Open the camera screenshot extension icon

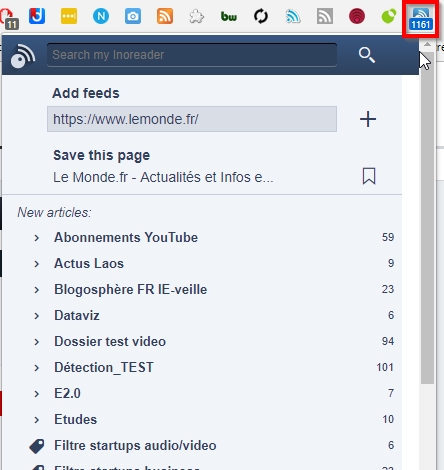[133, 16]
